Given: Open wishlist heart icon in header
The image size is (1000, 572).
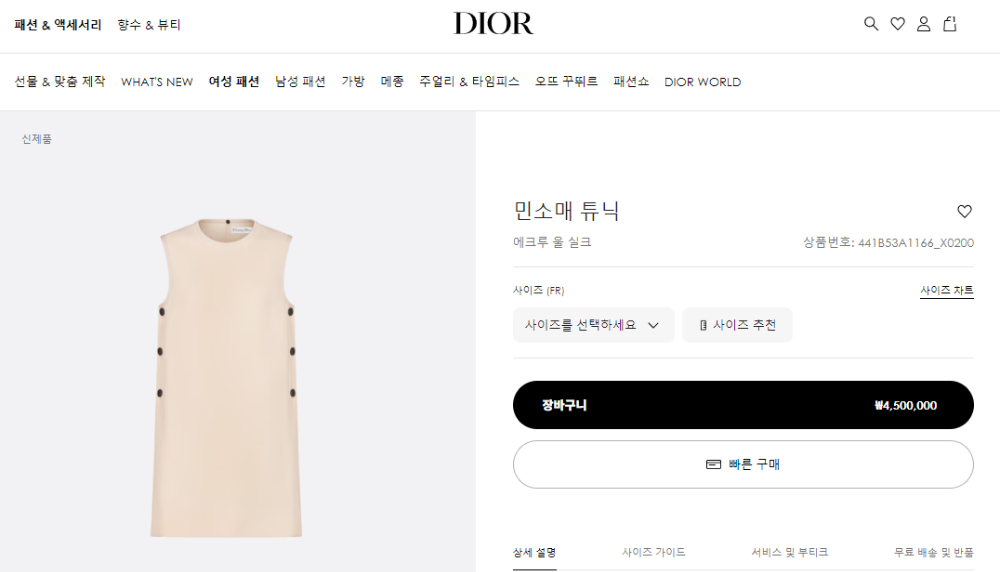Looking at the screenshot, I should [897, 24].
